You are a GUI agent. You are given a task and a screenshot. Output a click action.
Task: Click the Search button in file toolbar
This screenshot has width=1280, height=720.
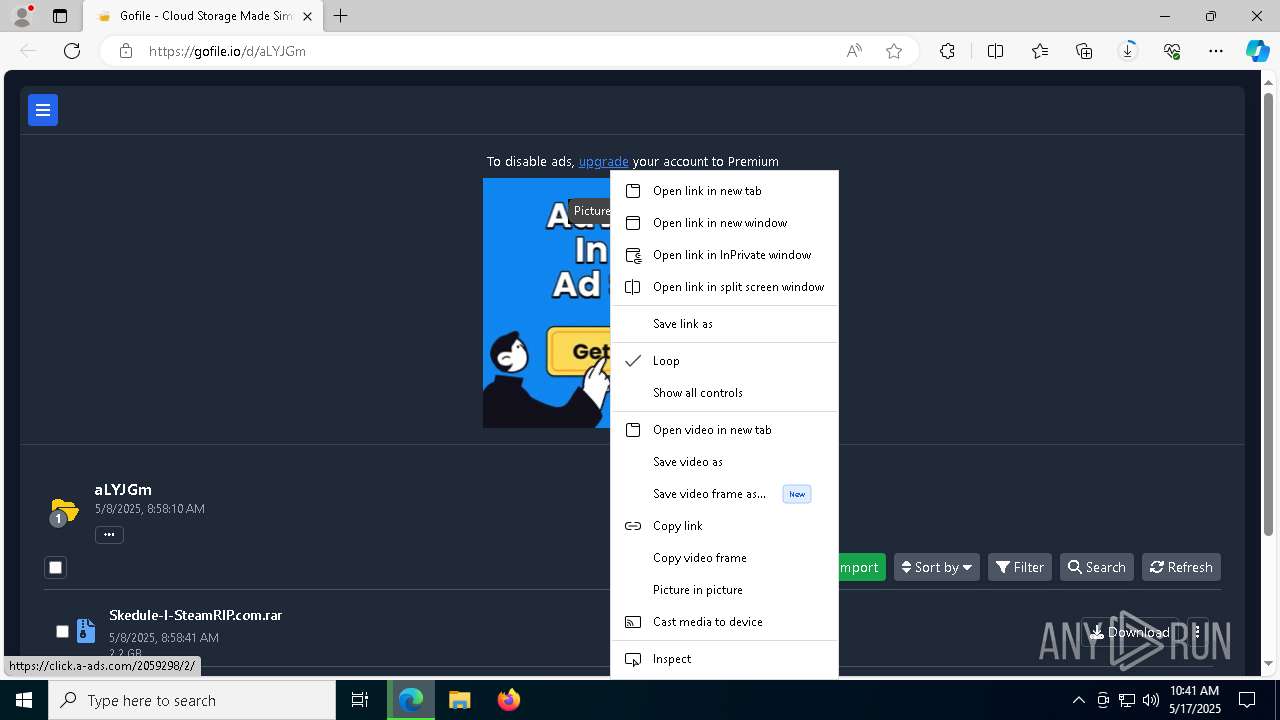[x=1097, y=567]
